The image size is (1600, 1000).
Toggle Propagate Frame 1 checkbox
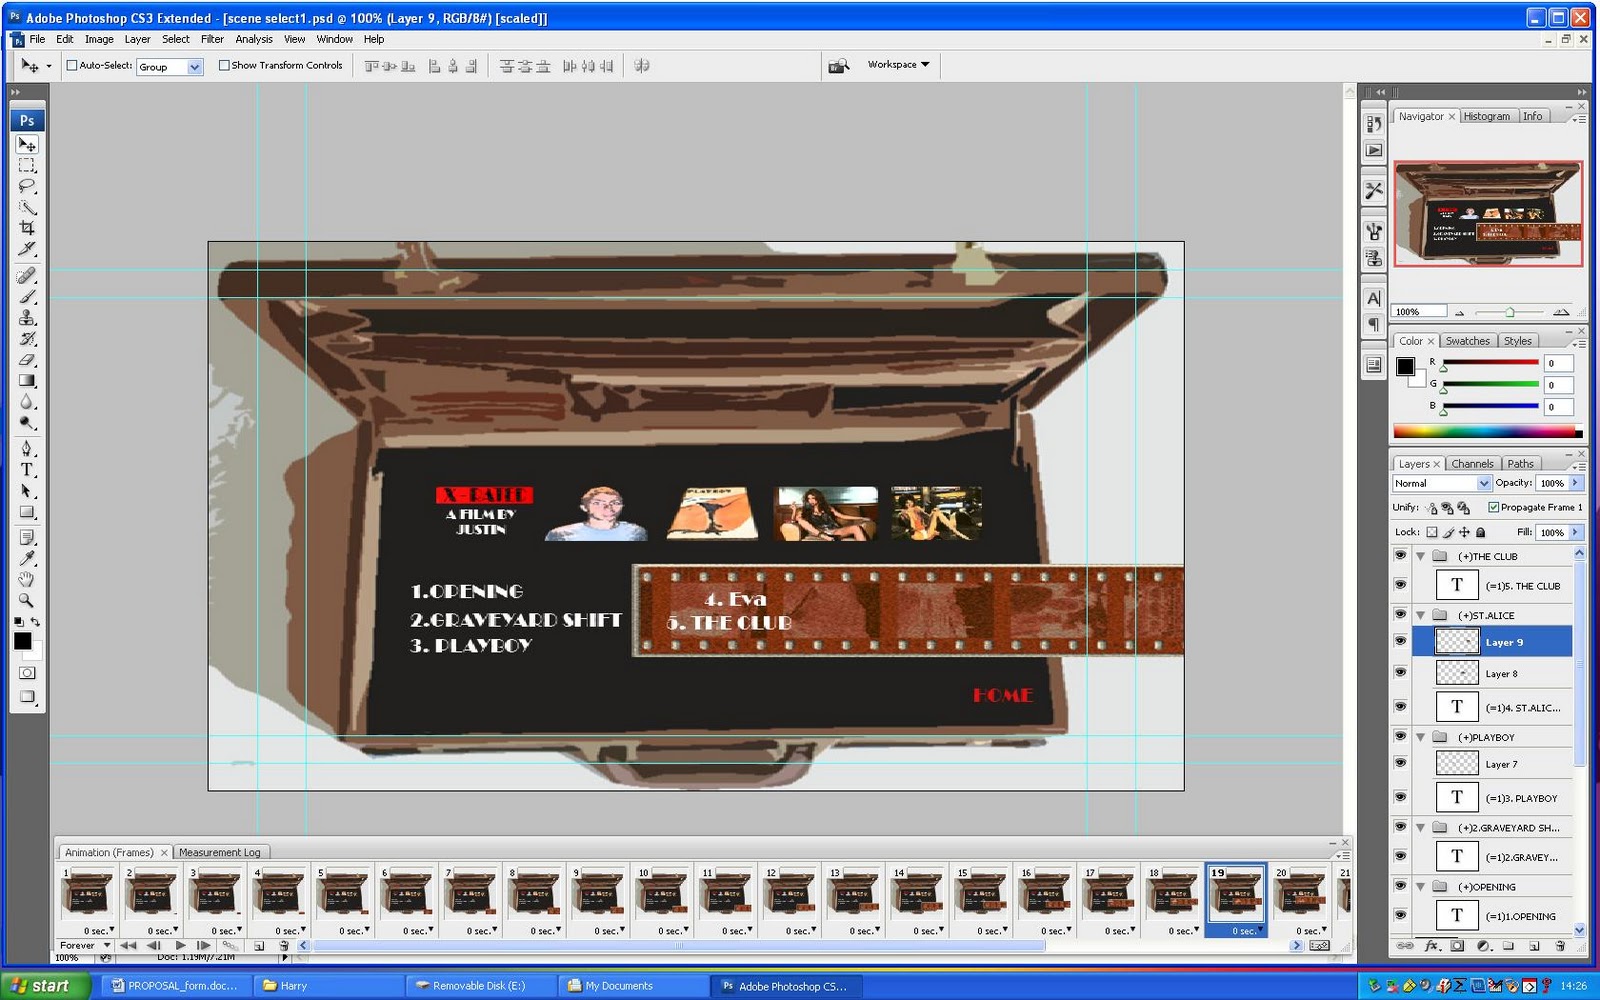click(1494, 507)
